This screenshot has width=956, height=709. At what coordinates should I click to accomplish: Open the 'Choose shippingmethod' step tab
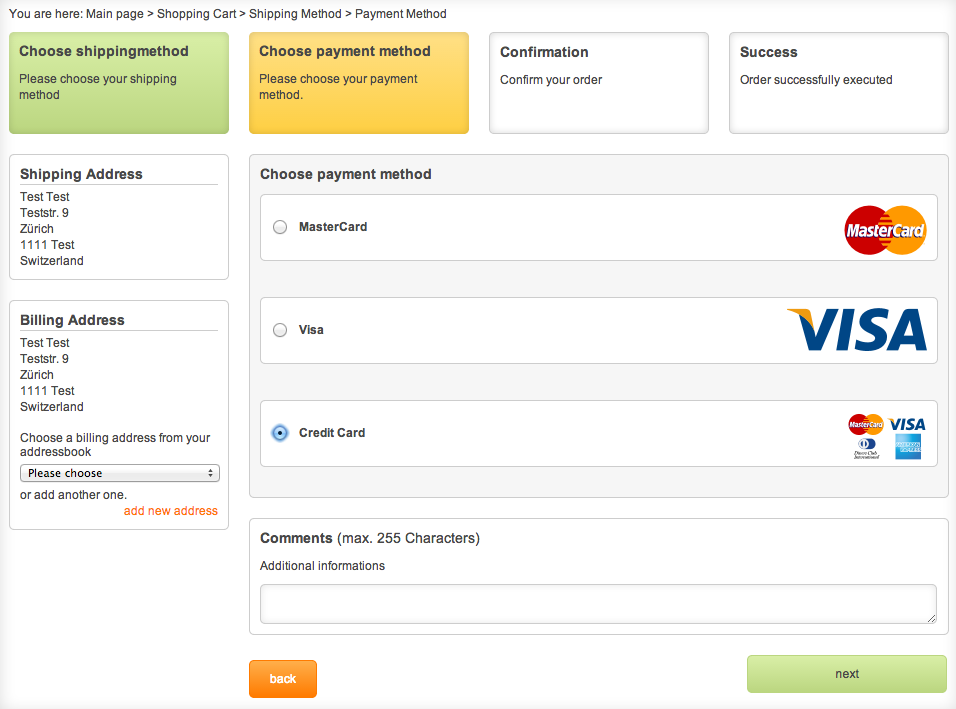point(119,83)
